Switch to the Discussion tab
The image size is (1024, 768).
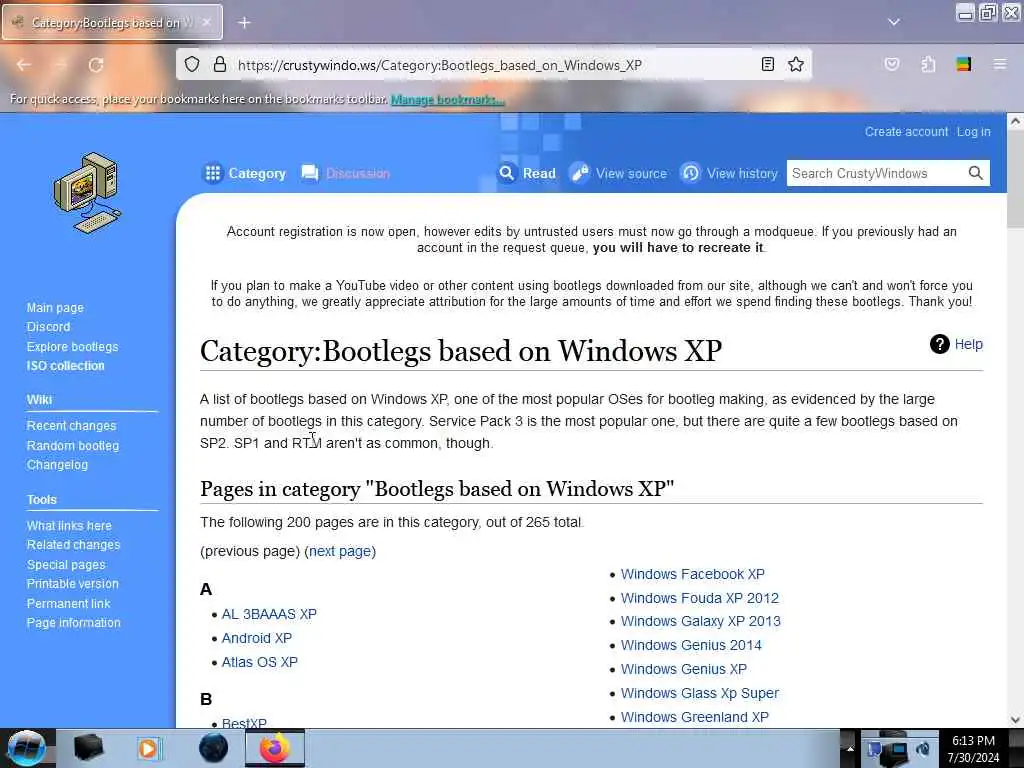click(x=345, y=173)
